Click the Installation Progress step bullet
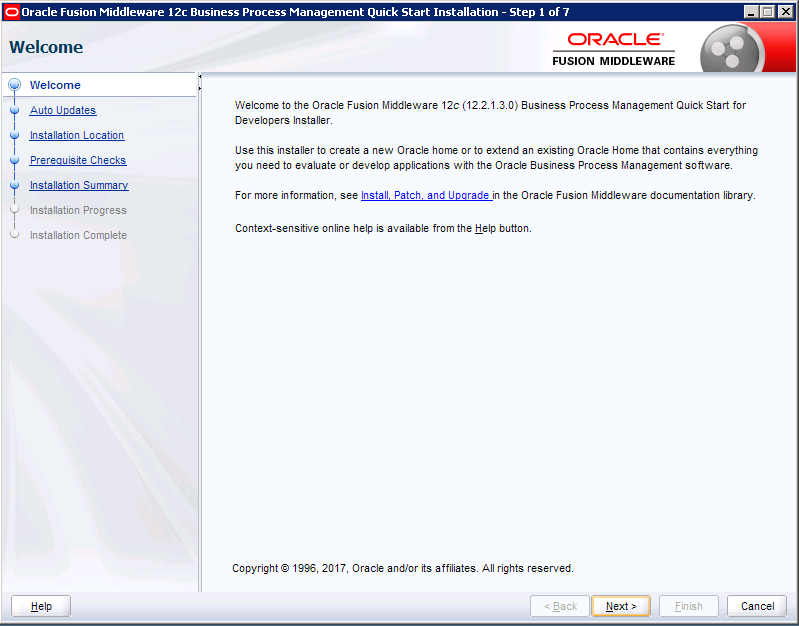The image size is (799, 626). tap(15, 210)
